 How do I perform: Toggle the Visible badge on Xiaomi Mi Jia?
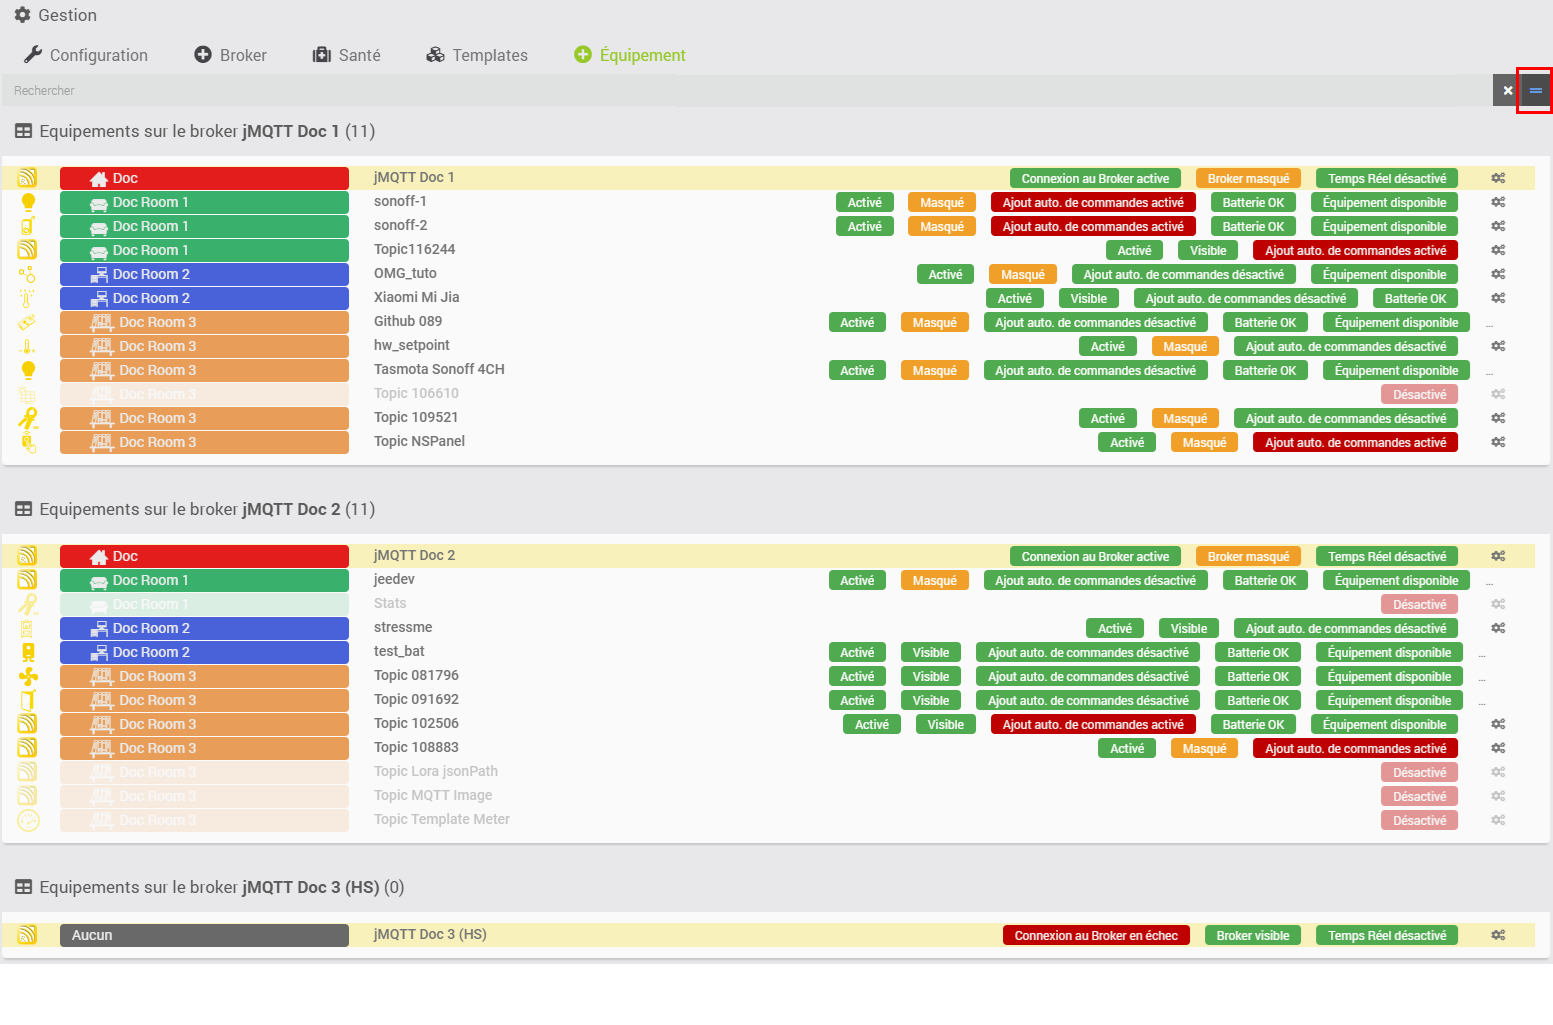1088,299
